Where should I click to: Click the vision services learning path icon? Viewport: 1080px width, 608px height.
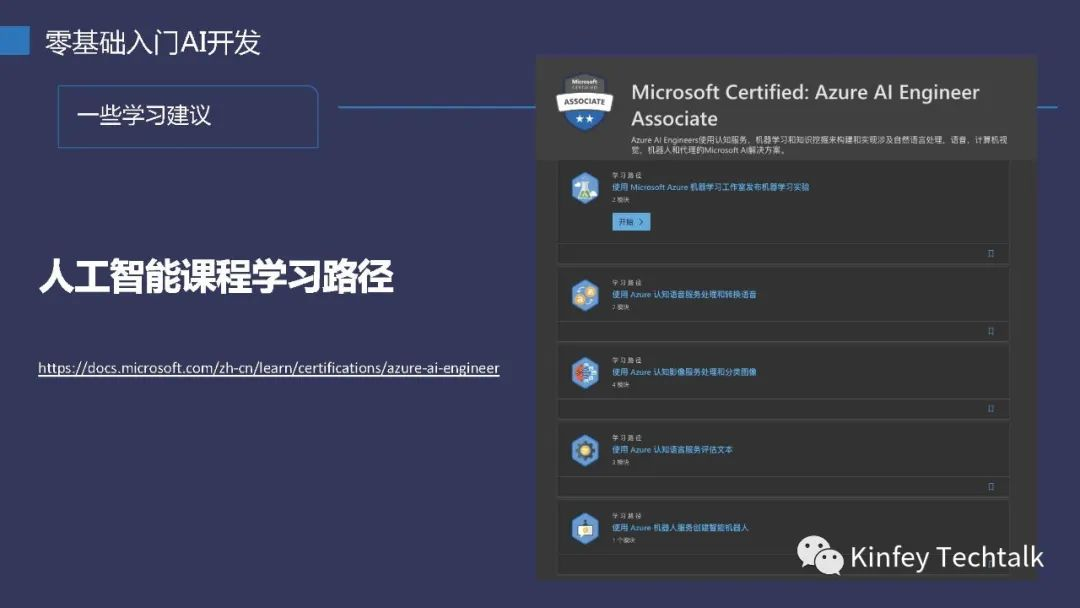(x=585, y=373)
